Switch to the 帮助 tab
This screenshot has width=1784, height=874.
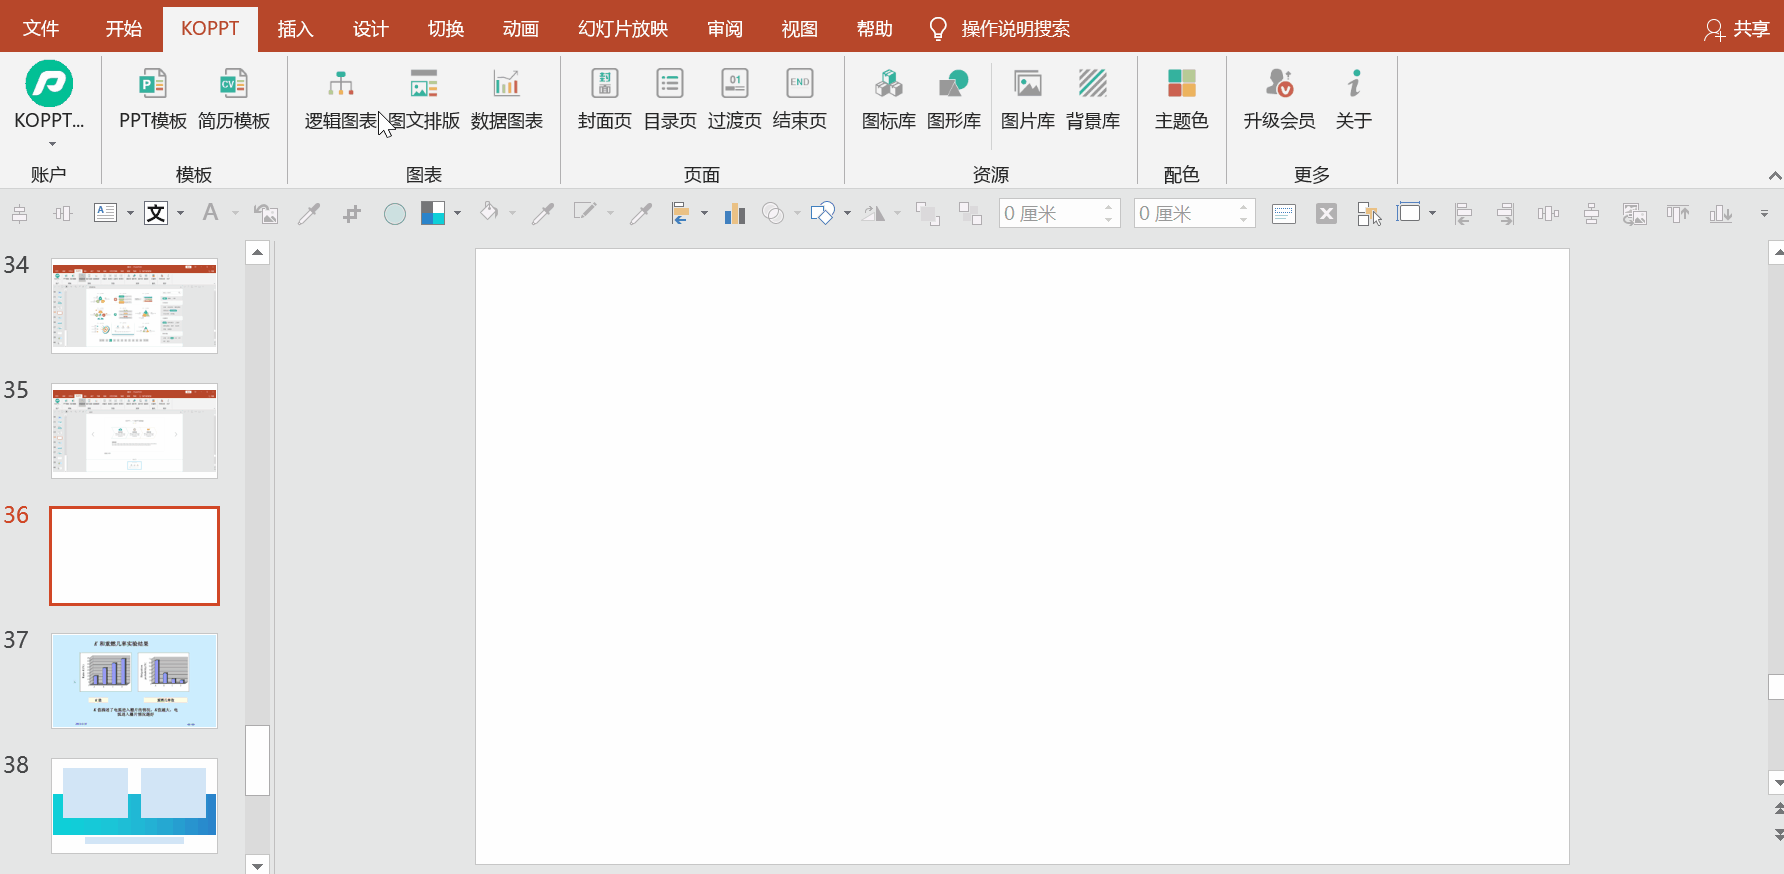point(875,29)
